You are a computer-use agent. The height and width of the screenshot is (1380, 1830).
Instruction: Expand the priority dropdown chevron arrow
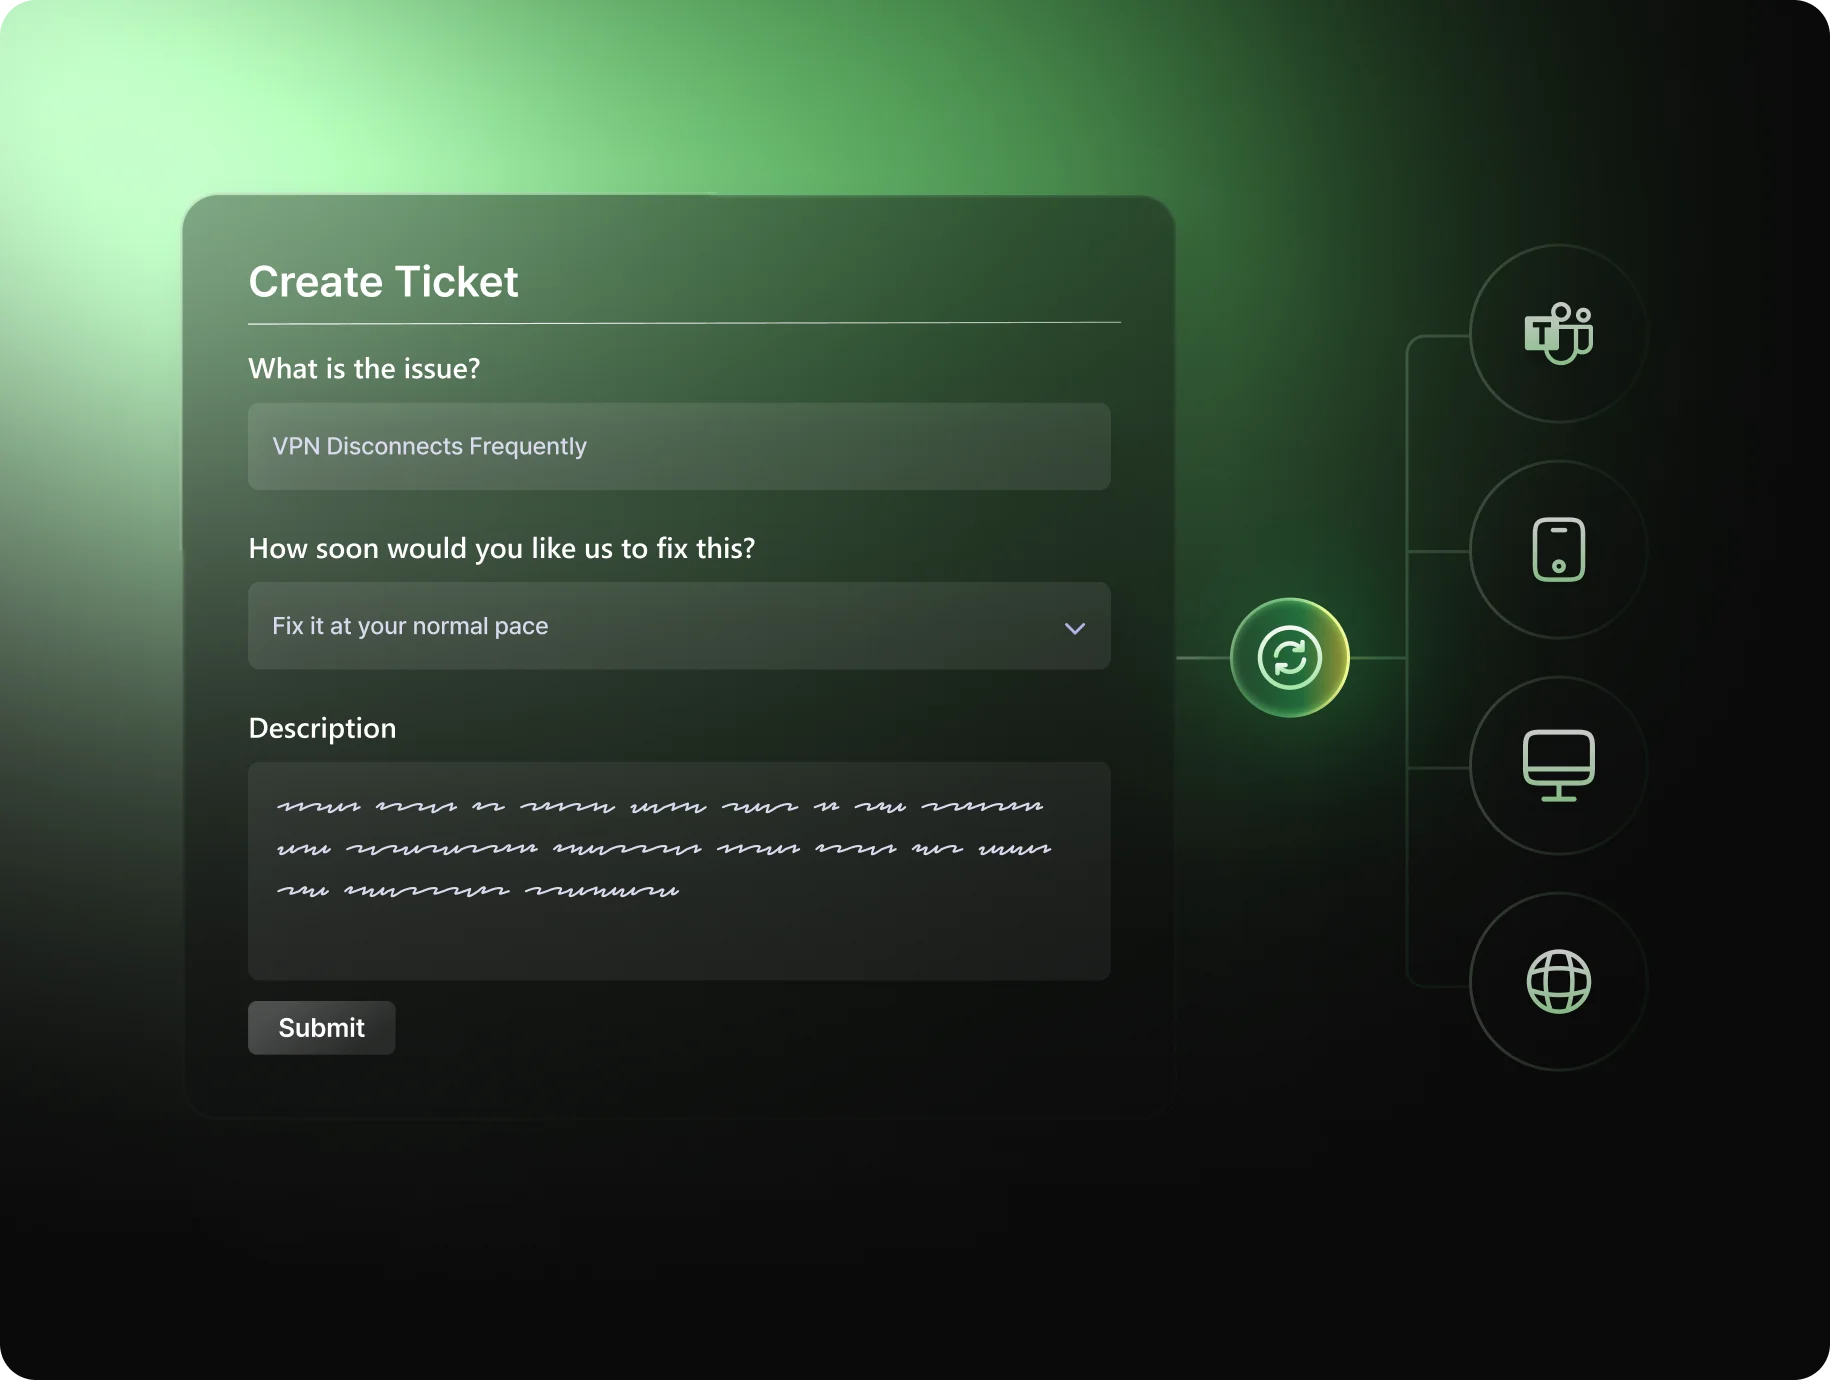coord(1074,628)
